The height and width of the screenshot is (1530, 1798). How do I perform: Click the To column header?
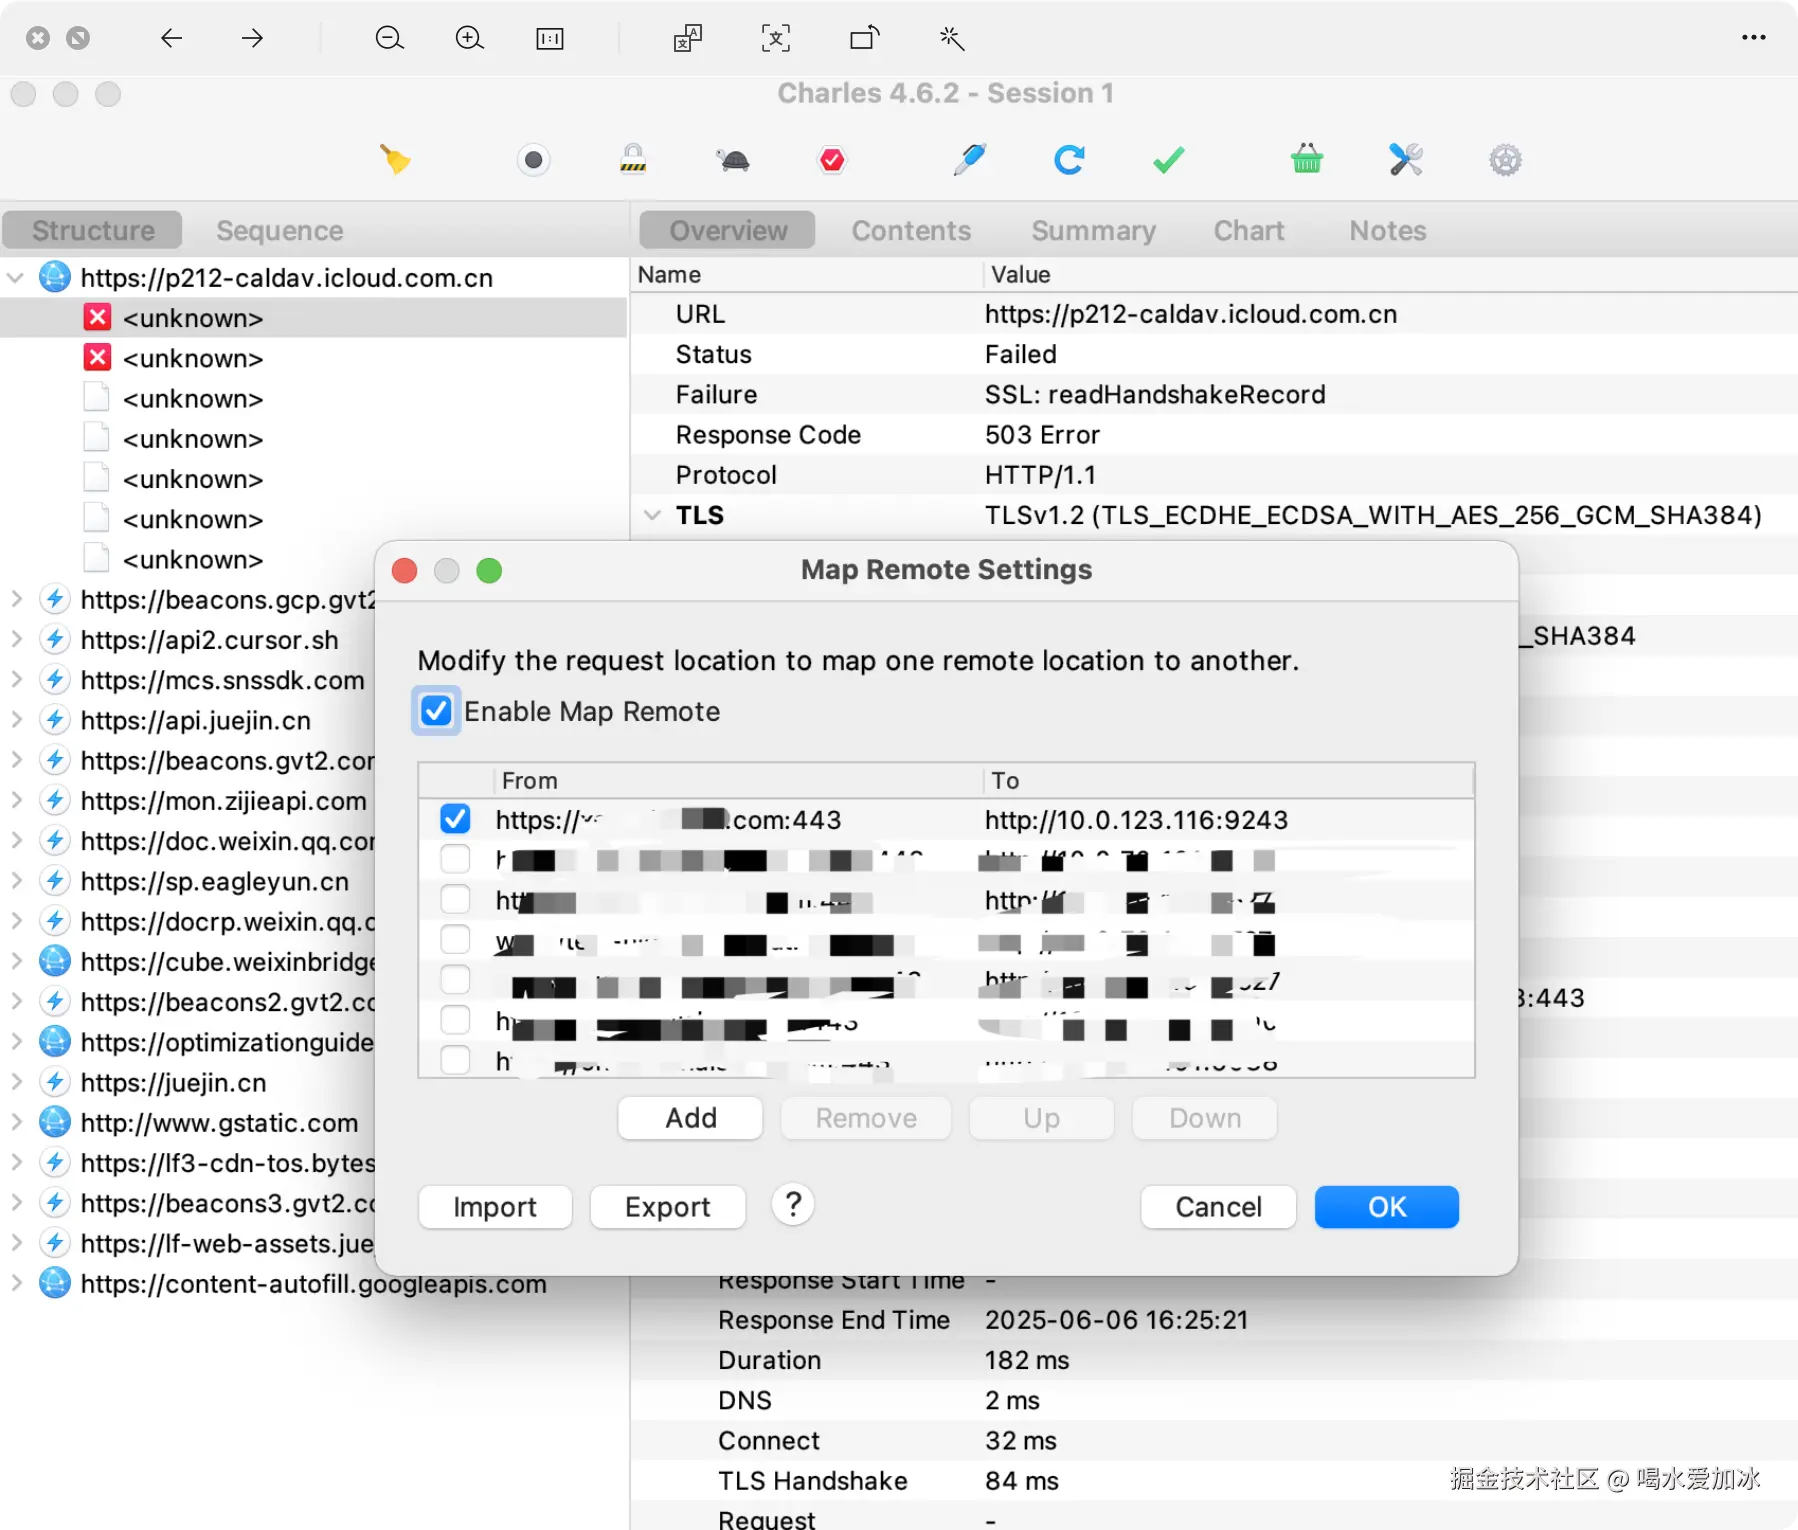click(1228, 780)
